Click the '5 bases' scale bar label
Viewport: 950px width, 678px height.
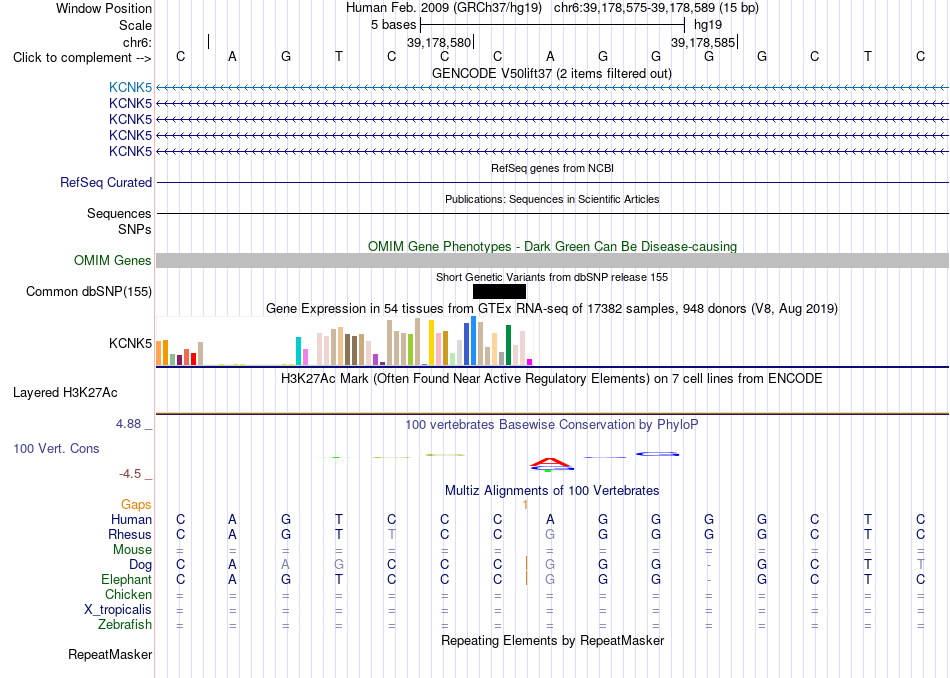(394, 25)
